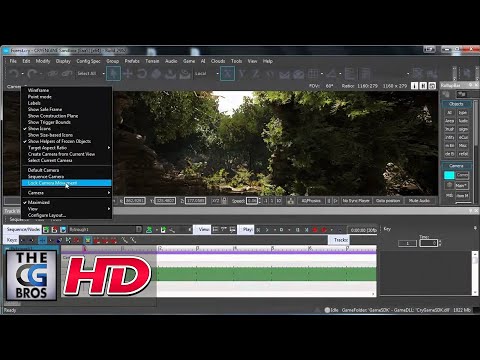This screenshot has width=480, height=360.
Task: Open the Prefabs menu
Action: (x=132, y=61)
